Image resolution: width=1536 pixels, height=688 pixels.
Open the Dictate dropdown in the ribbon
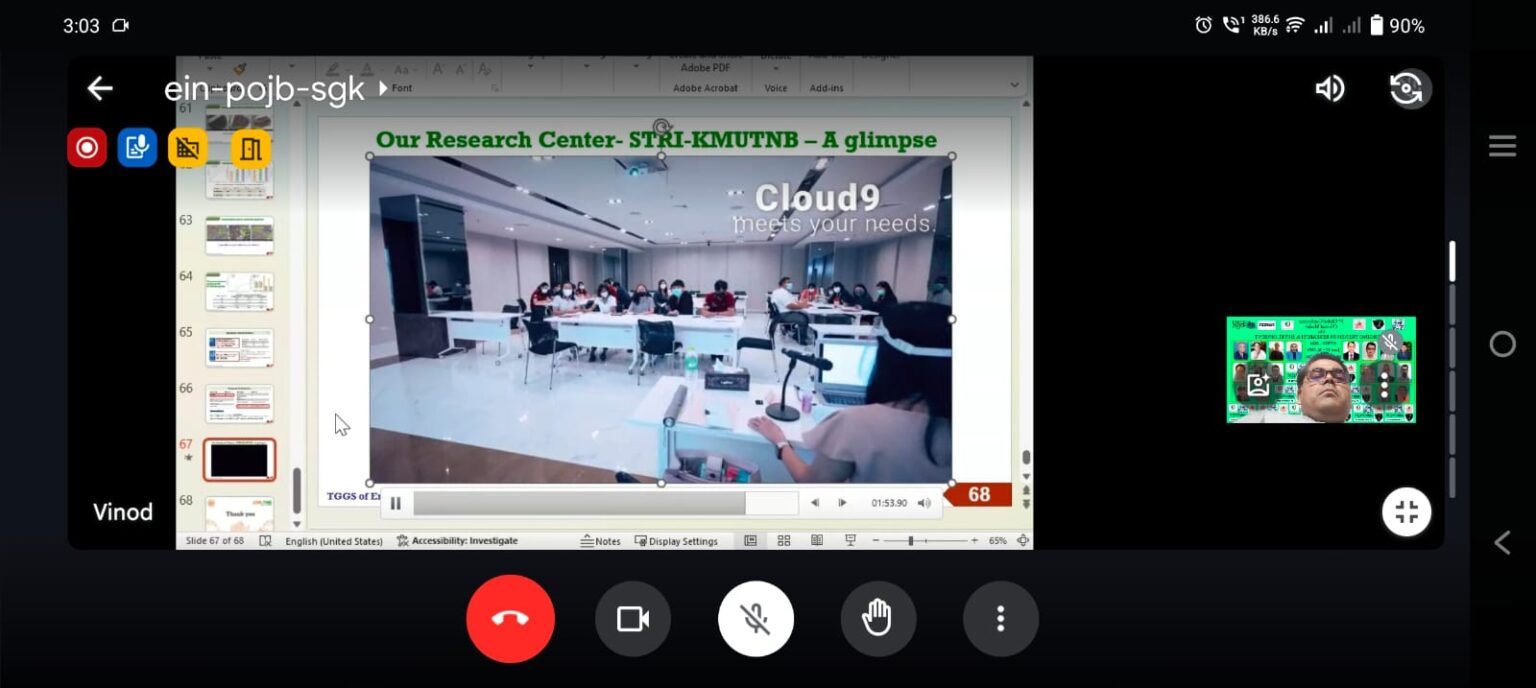pos(776,67)
